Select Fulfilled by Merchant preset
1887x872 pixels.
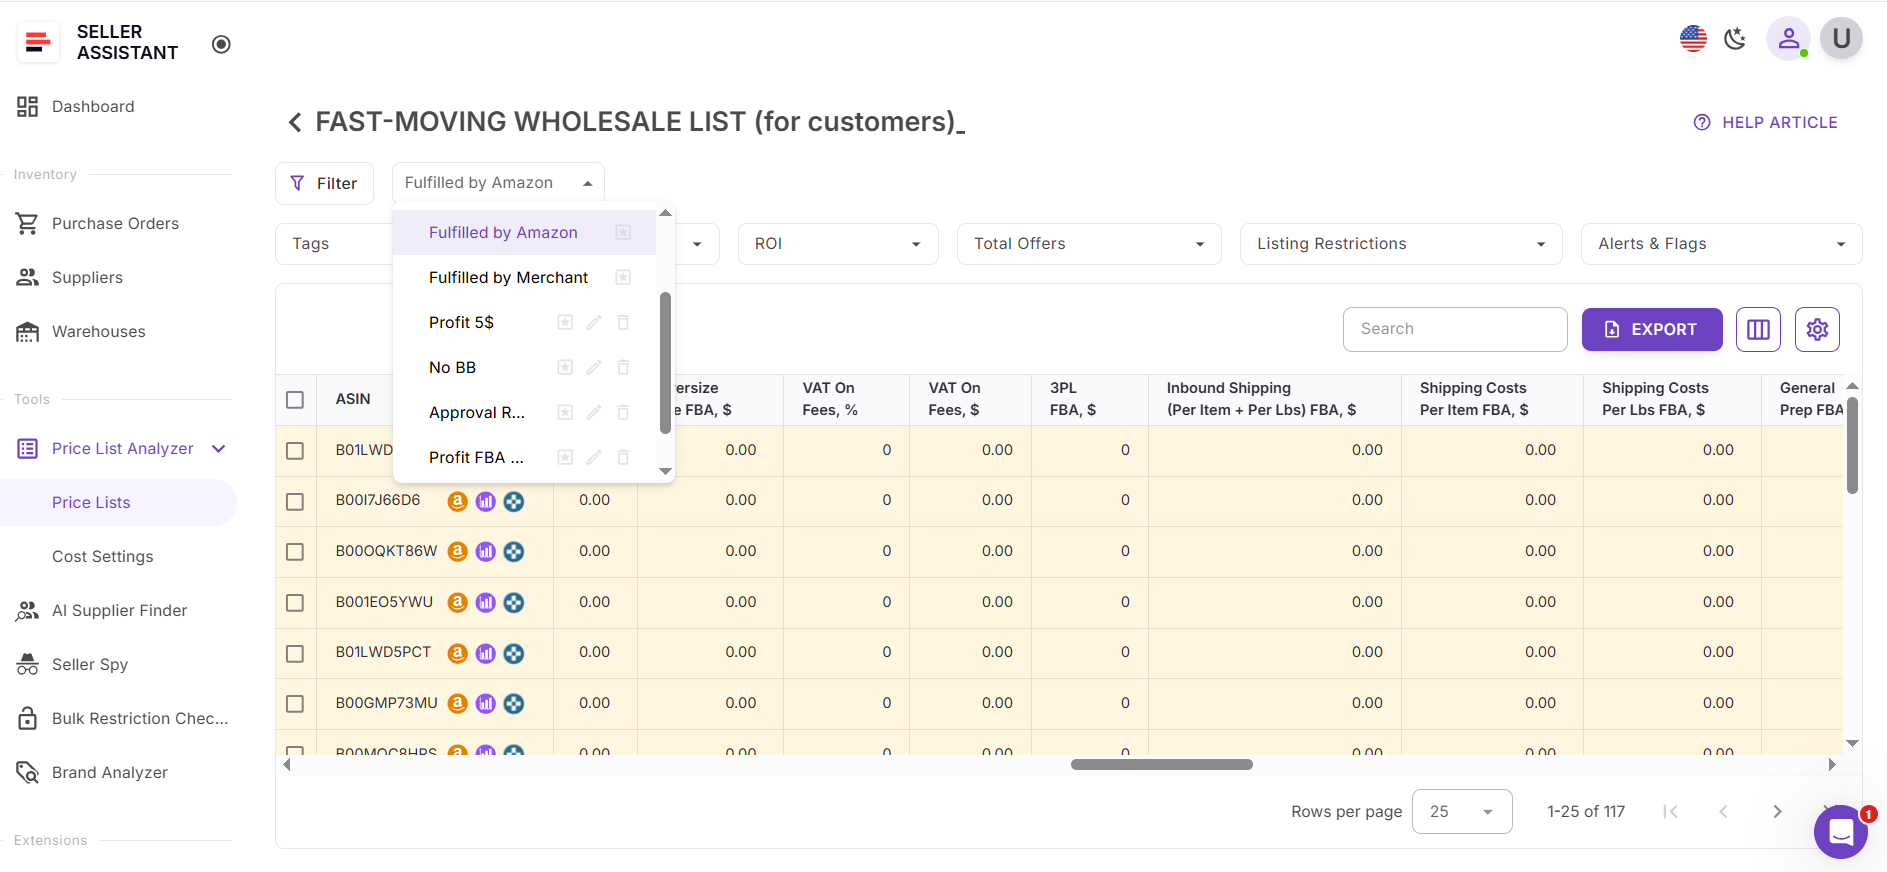click(508, 277)
